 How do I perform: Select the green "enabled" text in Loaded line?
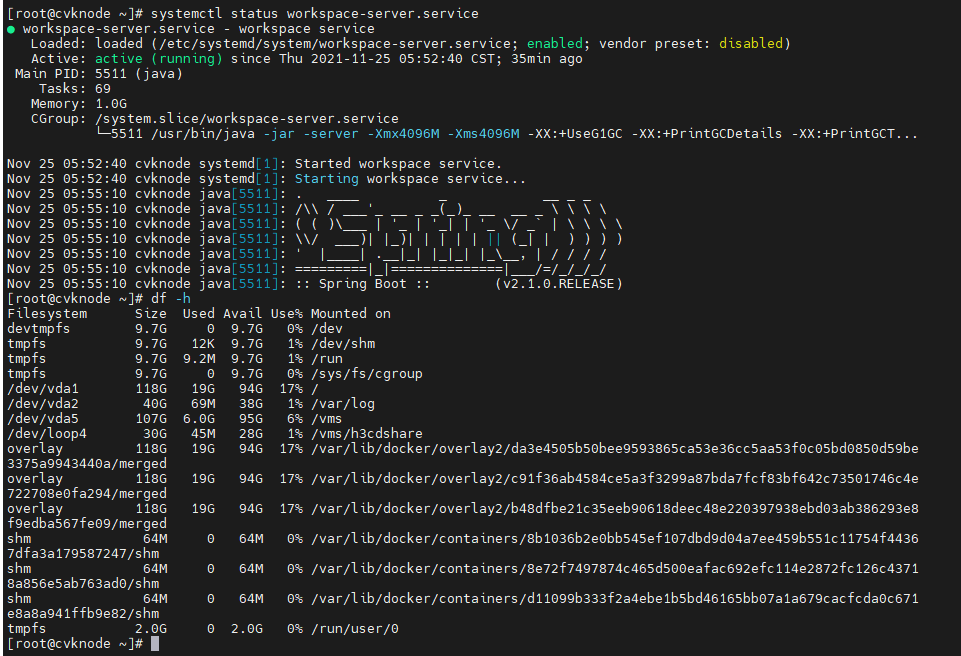tap(558, 44)
